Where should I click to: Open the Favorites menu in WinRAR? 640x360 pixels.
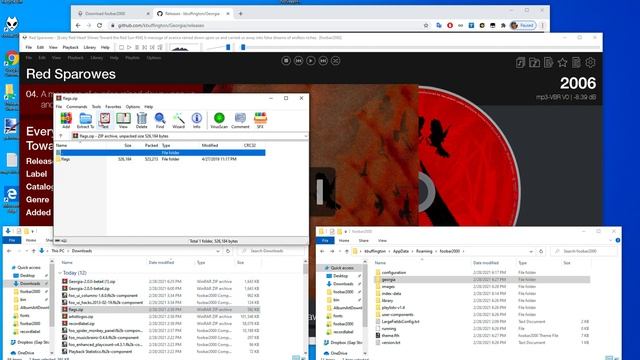click(x=113, y=107)
